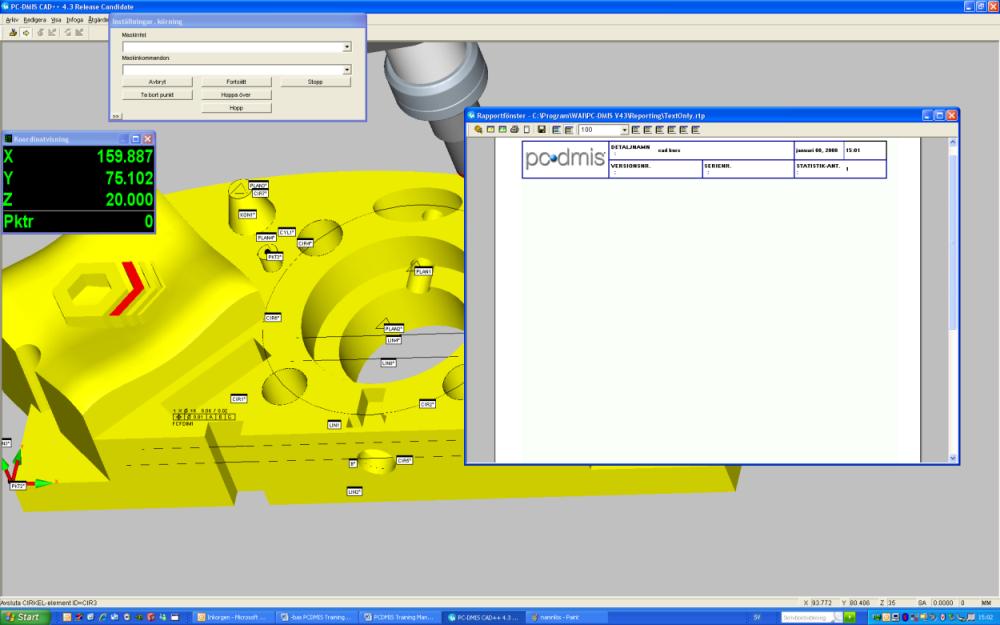The height and width of the screenshot is (625, 1000).
Task: Click the Z readout 20.000
Action: click(x=129, y=200)
